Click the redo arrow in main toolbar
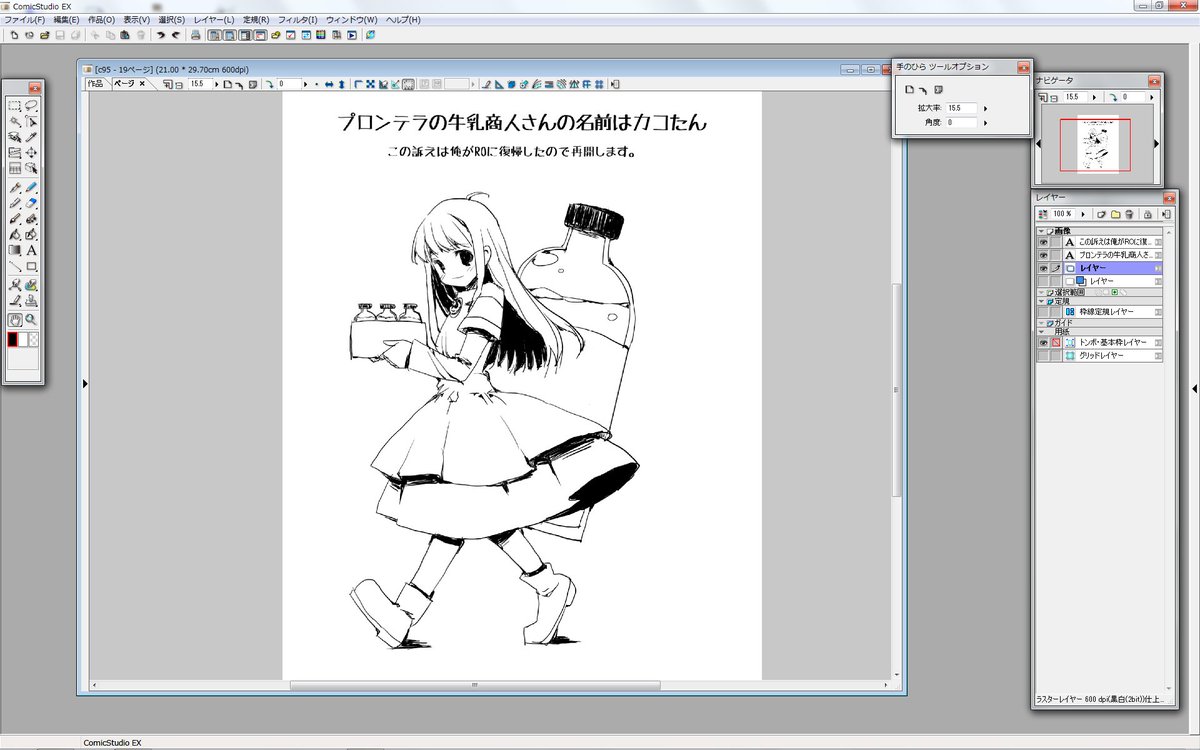The image size is (1200, 750). [175, 35]
